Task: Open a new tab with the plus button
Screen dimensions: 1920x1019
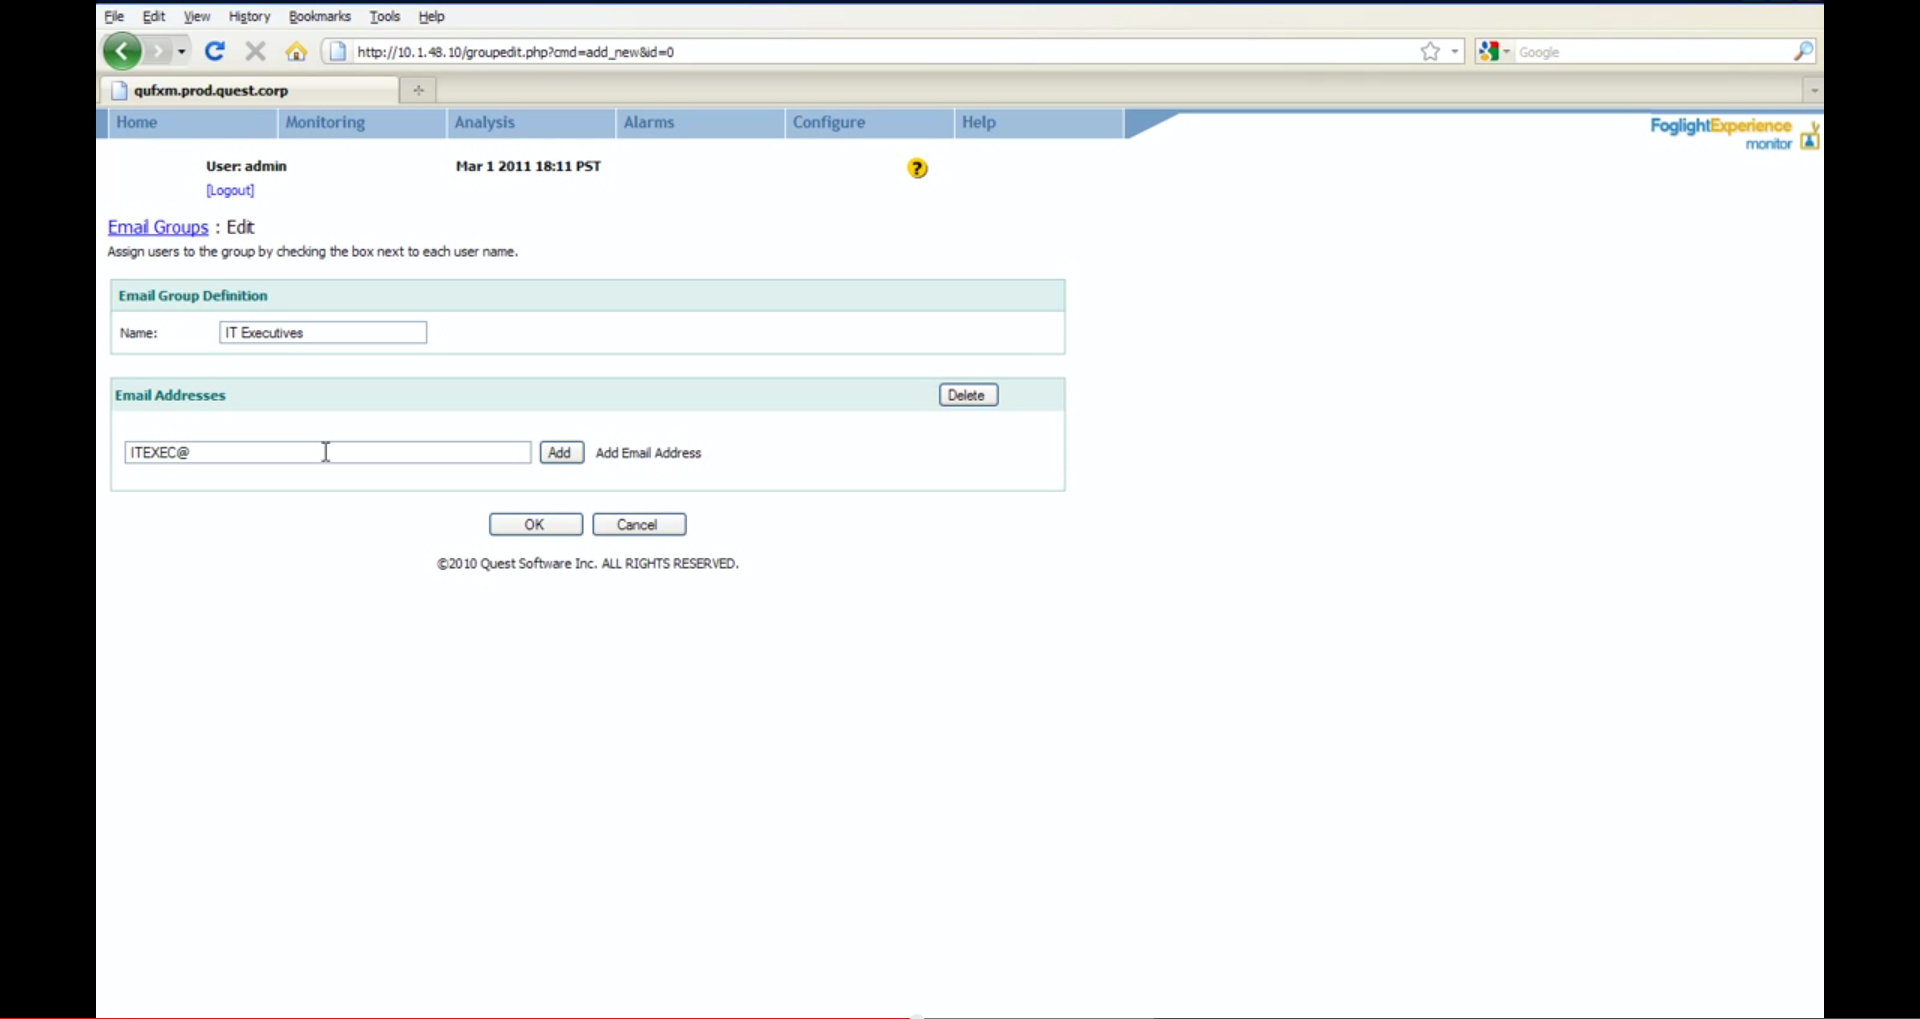Action: (418, 90)
